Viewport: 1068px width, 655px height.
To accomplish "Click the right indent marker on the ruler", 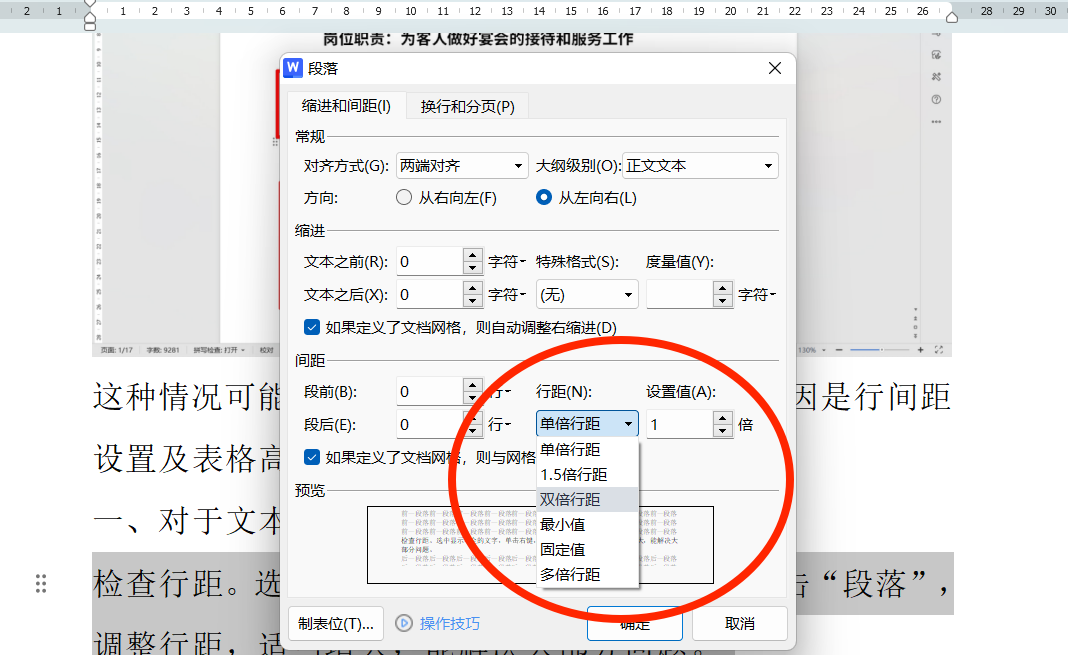I will (952, 17).
